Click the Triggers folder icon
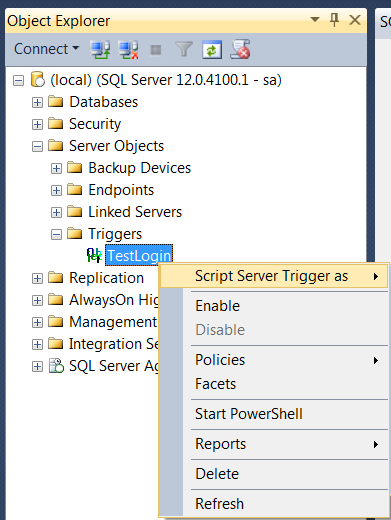The width and height of the screenshot is (391, 520). tap(74, 233)
